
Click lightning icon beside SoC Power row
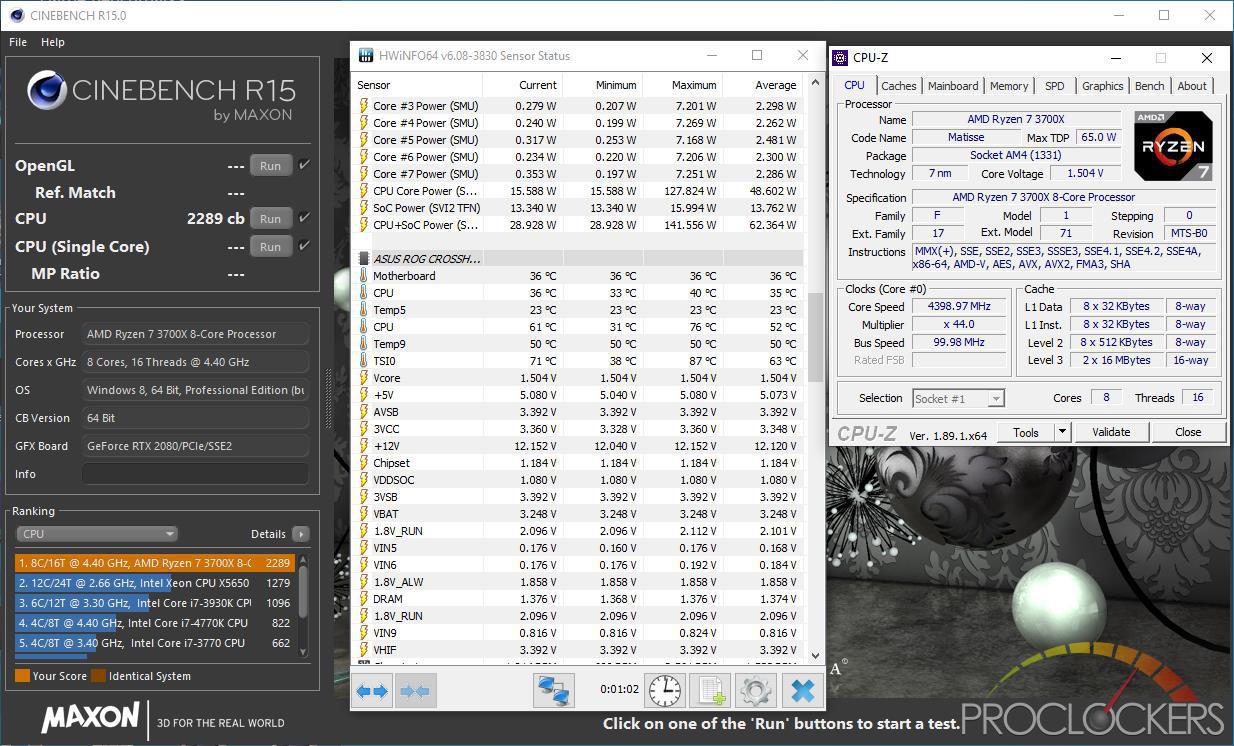pyautogui.click(x=364, y=208)
